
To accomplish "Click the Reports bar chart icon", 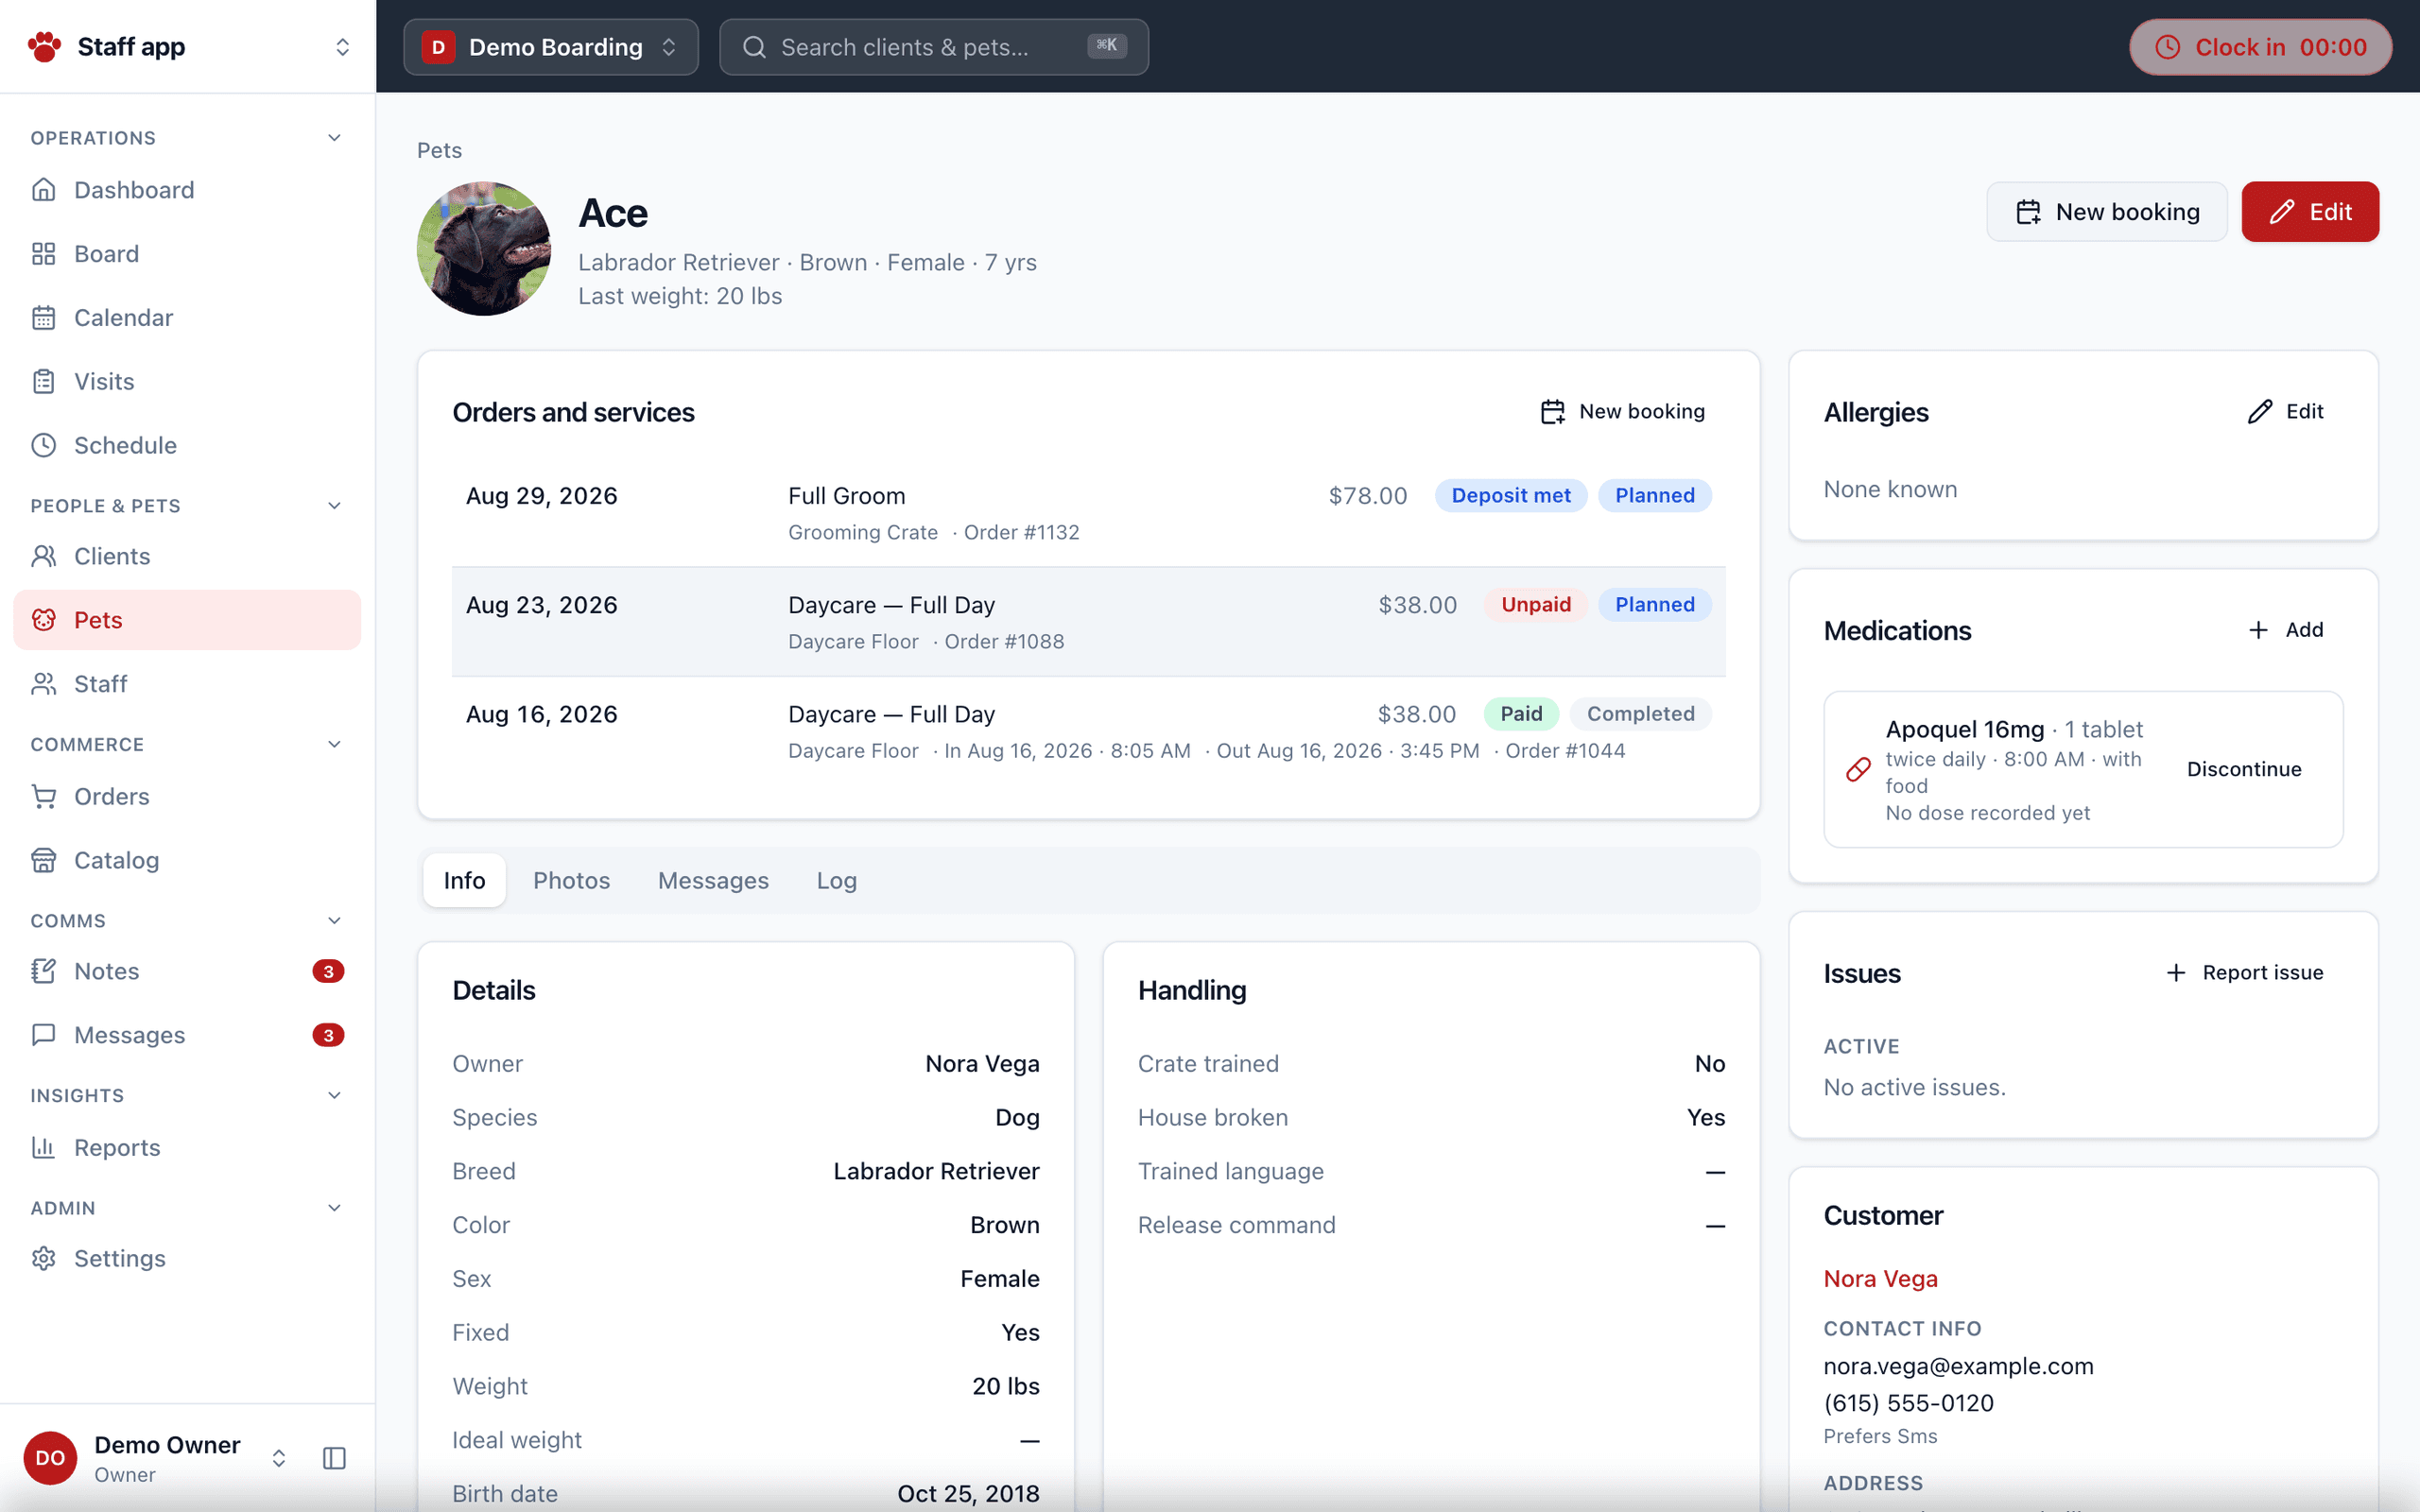I will (44, 1147).
